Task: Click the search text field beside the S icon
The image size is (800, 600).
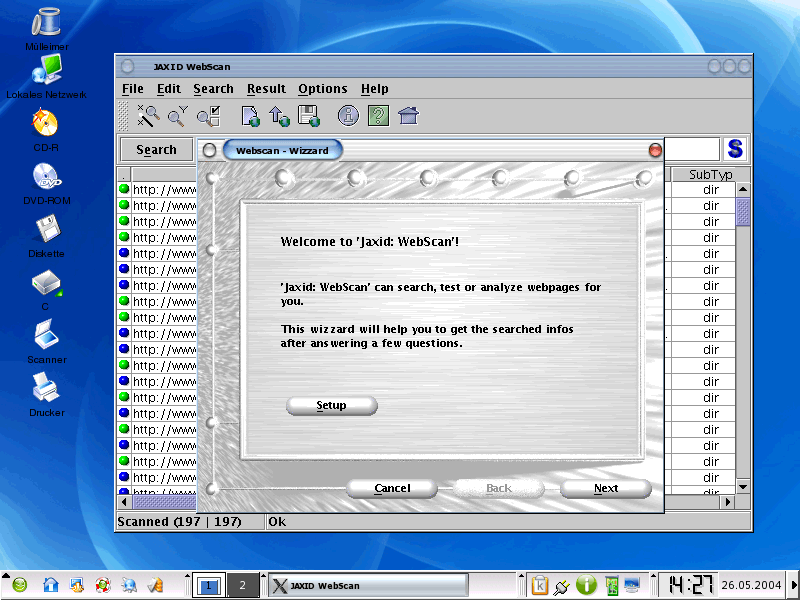Action: pyautogui.click(x=692, y=149)
